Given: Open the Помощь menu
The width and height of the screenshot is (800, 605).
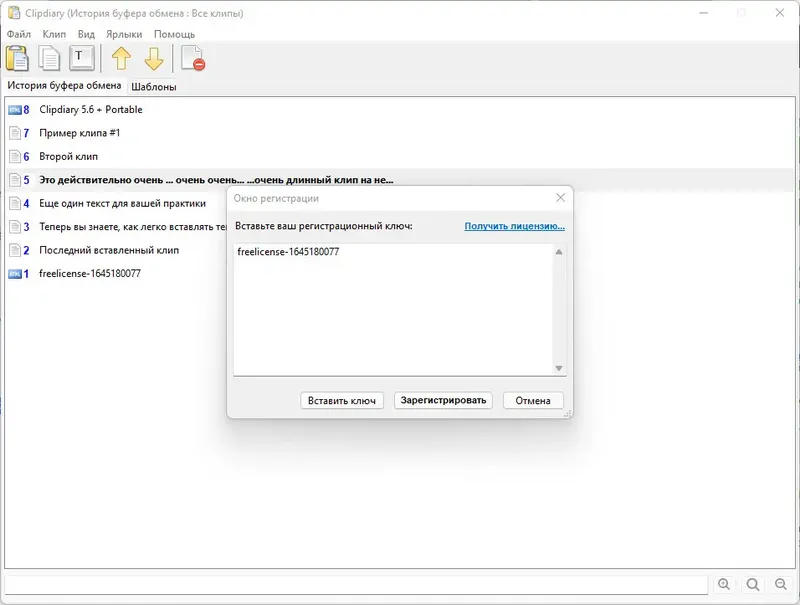Looking at the screenshot, I should pos(174,34).
